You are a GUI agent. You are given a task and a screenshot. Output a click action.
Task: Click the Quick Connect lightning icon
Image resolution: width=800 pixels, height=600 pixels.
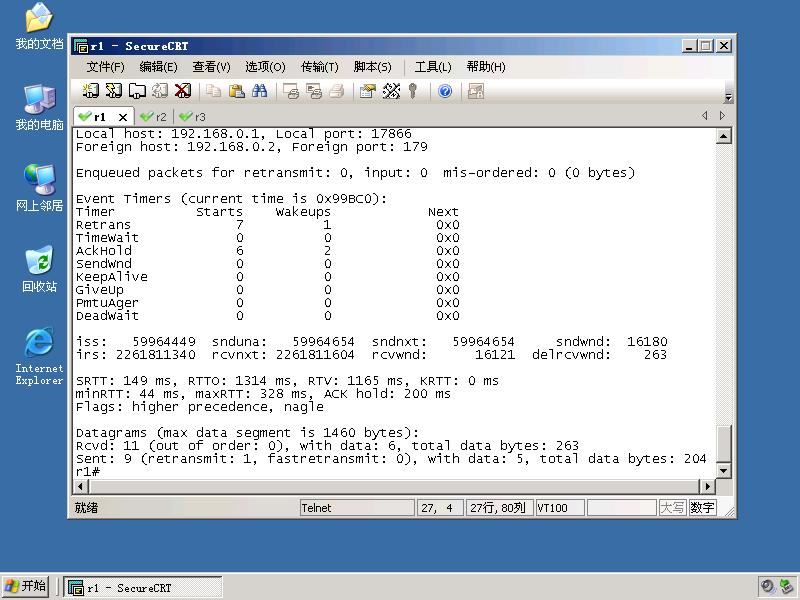pyautogui.click(x=113, y=91)
